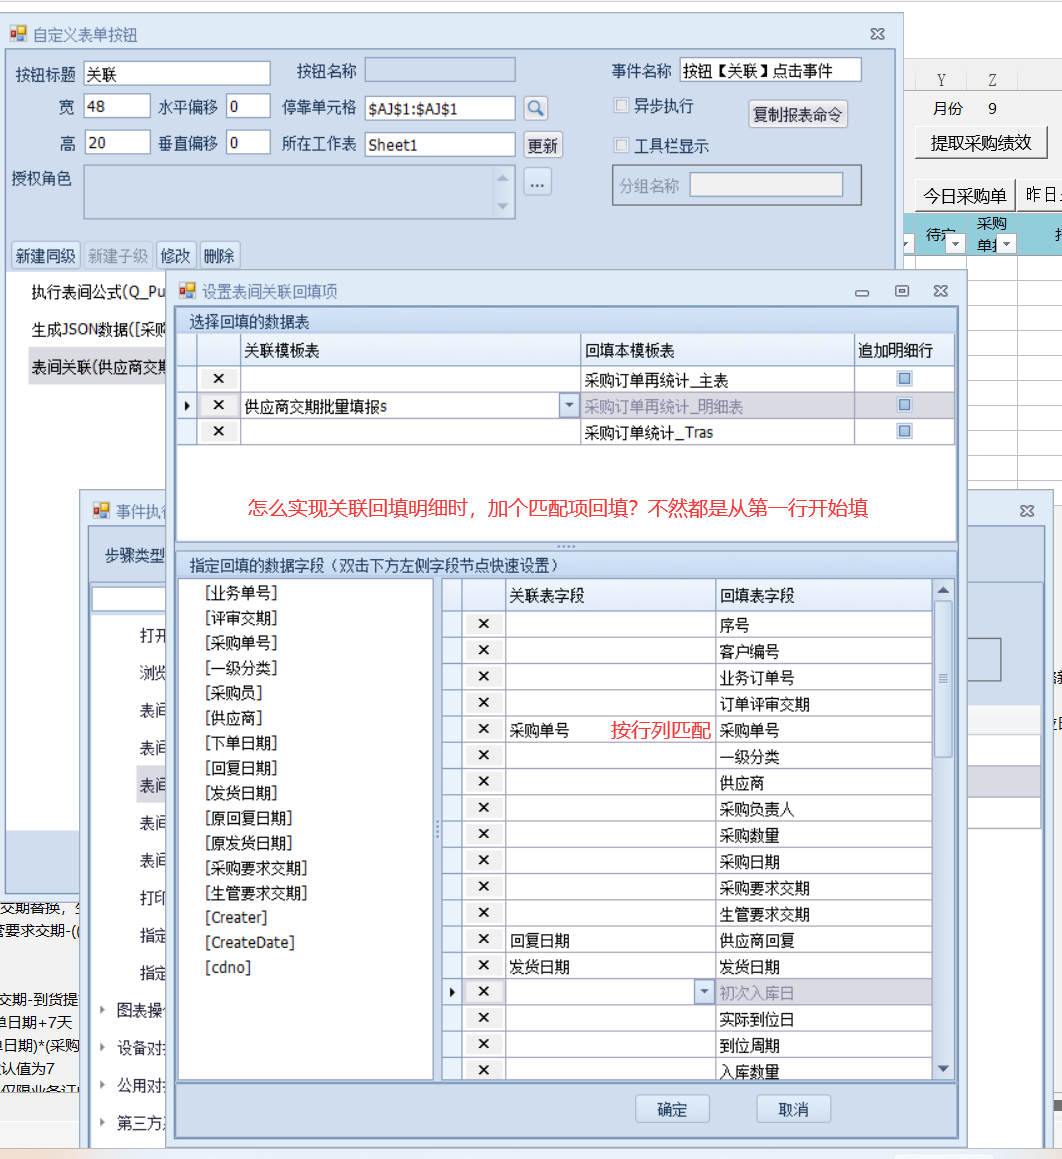Click the ellipsis button beside 授权角色
1062x1159 pixels.
tap(538, 182)
